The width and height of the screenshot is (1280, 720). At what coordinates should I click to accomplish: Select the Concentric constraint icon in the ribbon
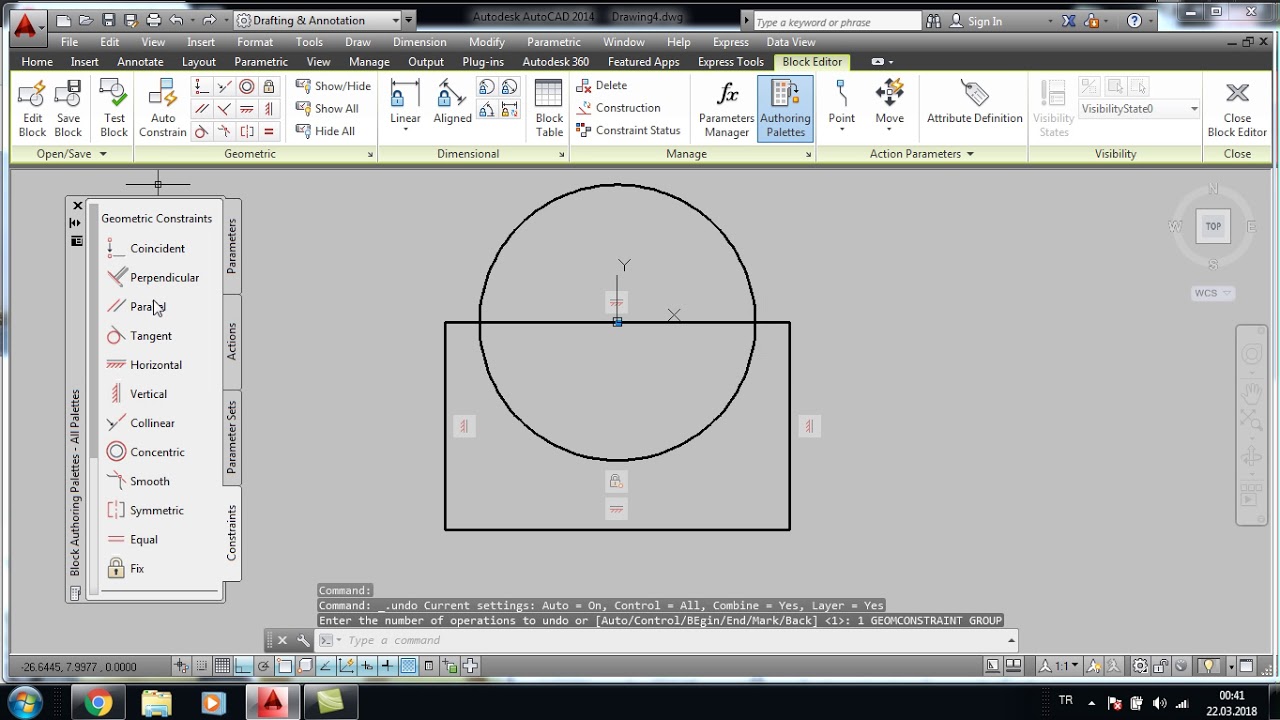coord(246,87)
